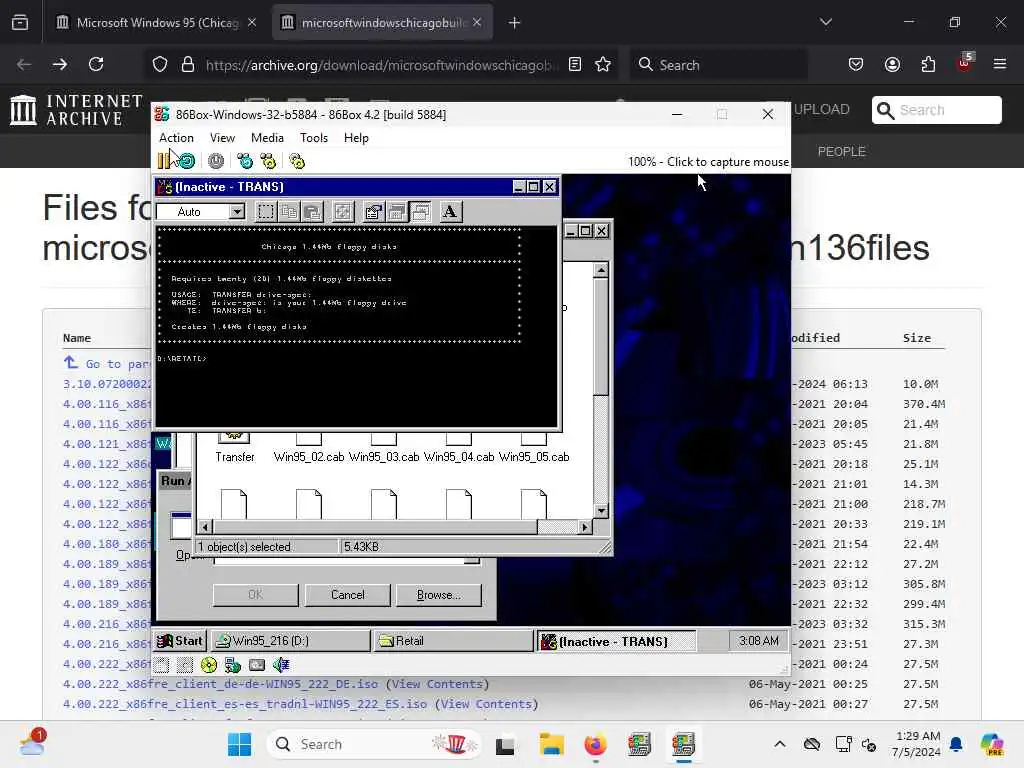Open Help menu in 86Box
This screenshot has height=768, width=1024.
[x=356, y=138]
